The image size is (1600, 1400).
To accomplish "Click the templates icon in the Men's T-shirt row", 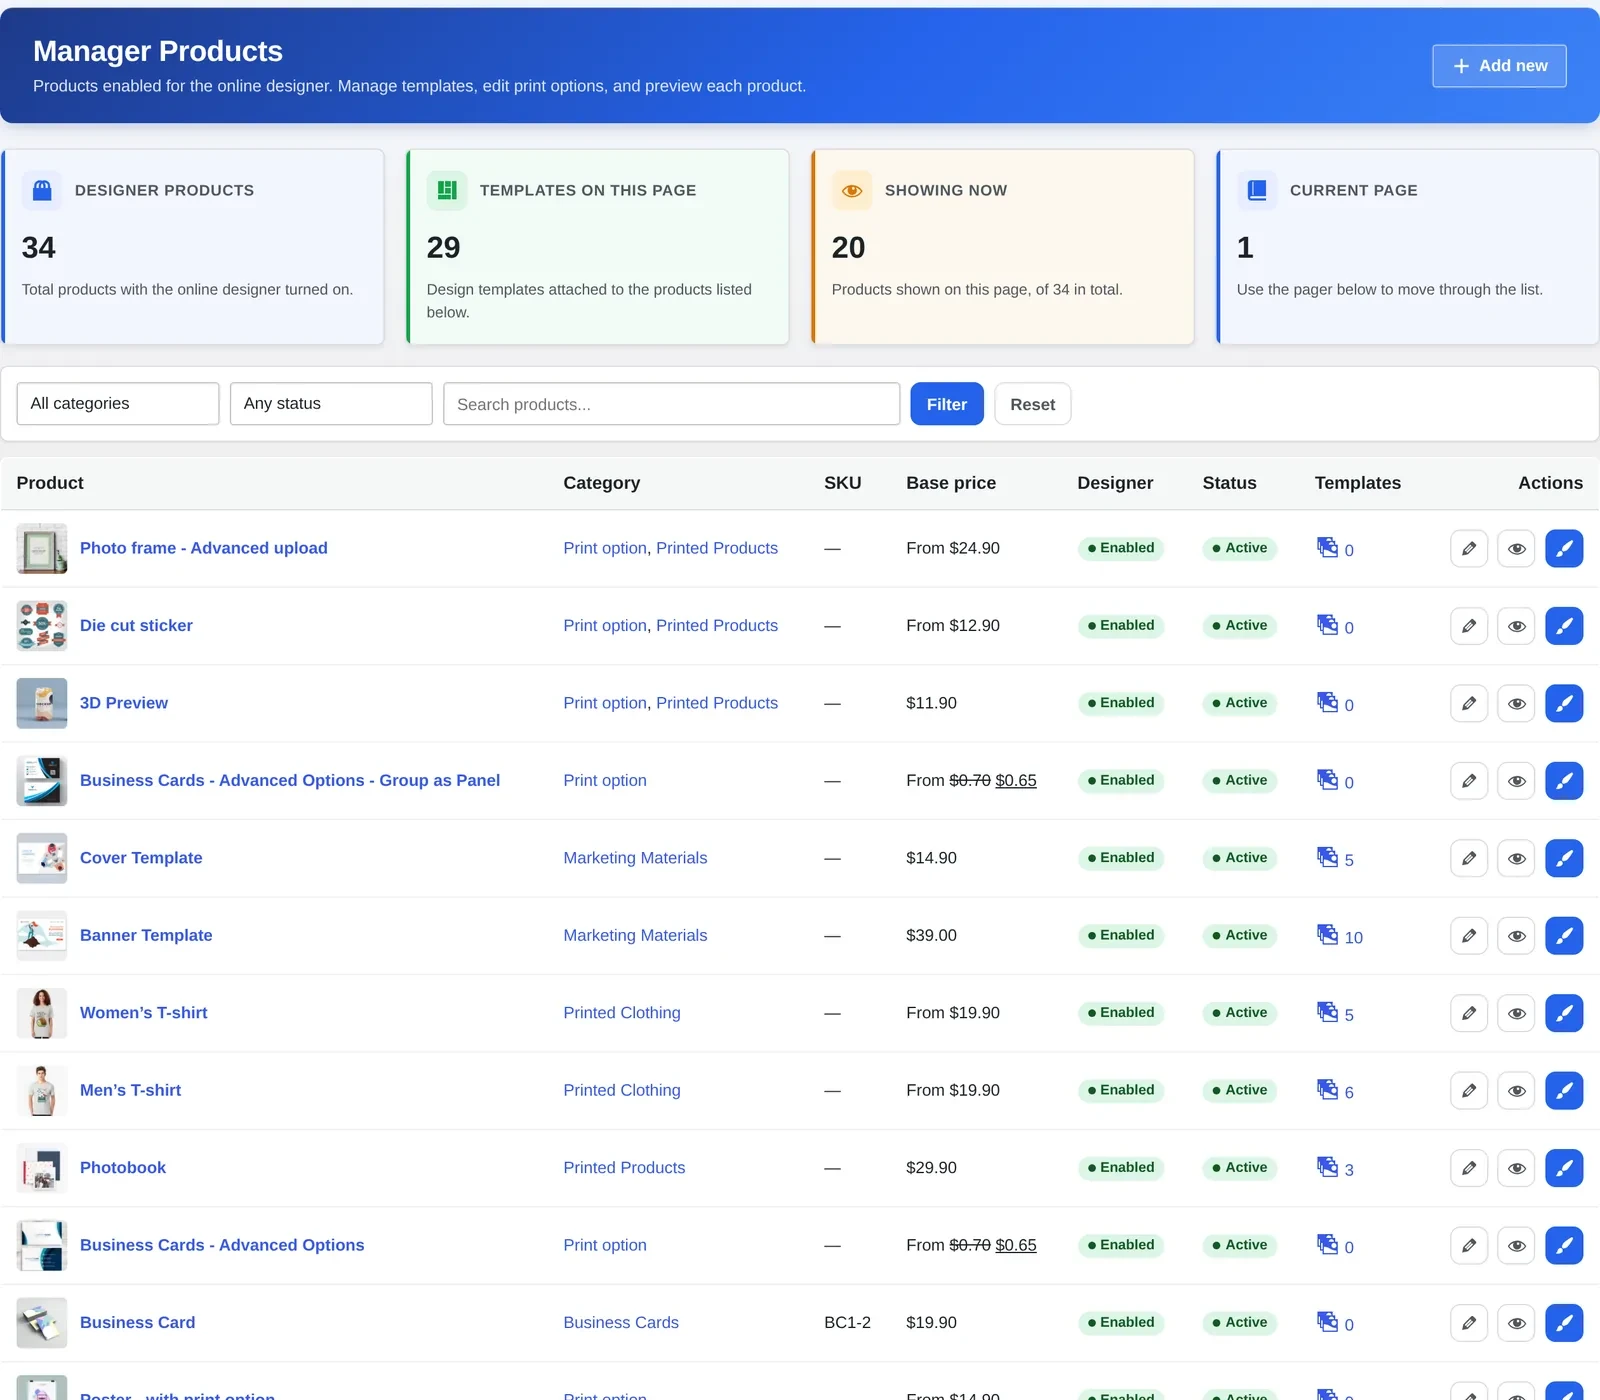I will tap(1327, 1089).
